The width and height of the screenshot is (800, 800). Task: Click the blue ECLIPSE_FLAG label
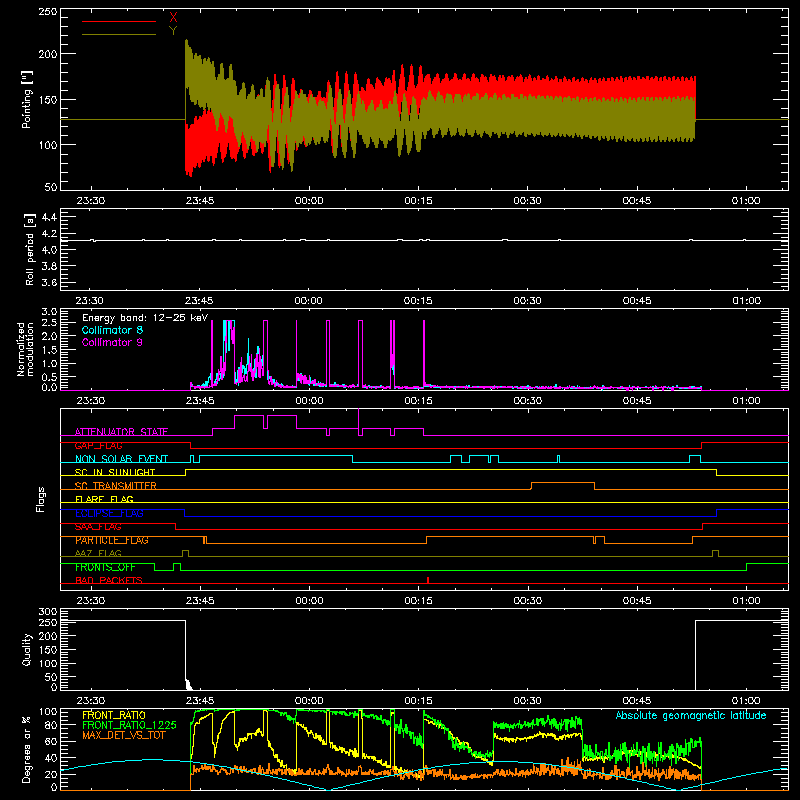pyautogui.click(x=109, y=513)
